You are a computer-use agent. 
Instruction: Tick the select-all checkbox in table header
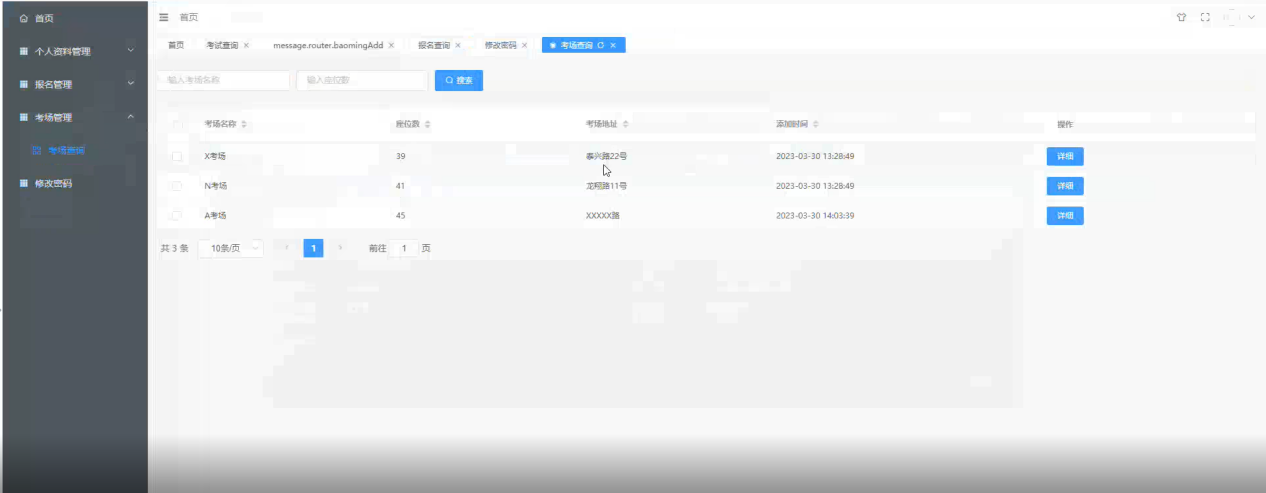click(x=177, y=124)
